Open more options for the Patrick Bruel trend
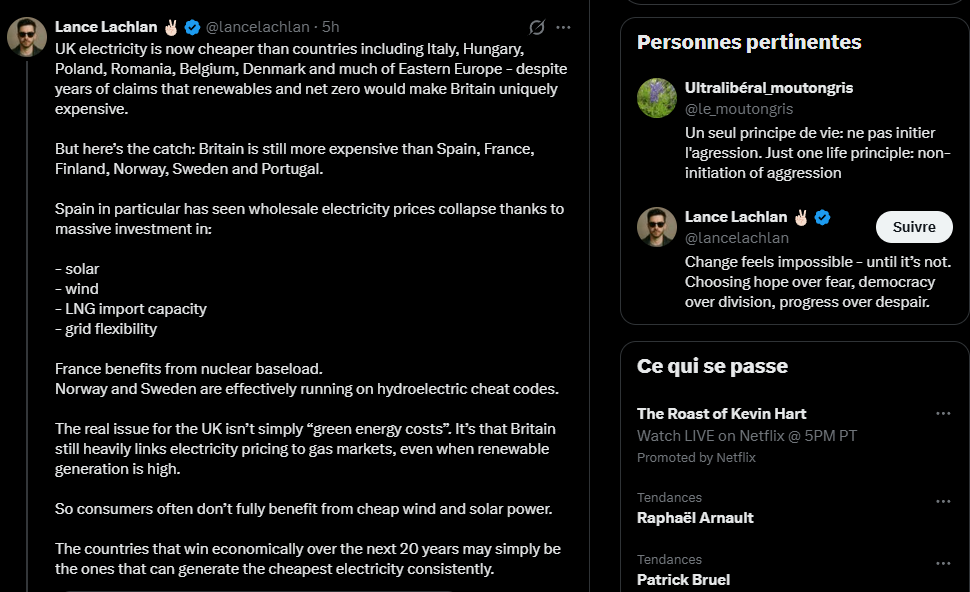 click(x=943, y=563)
